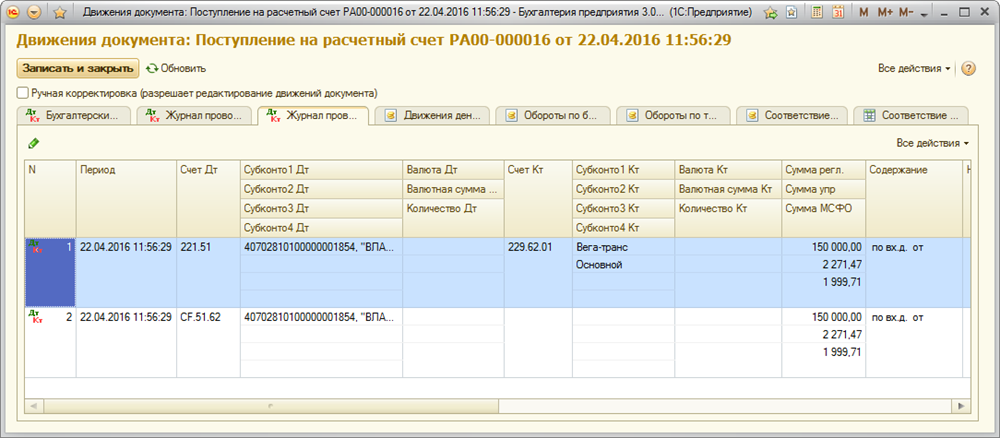
Task: Click the Обновить refresh button
Action: (x=176, y=69)
